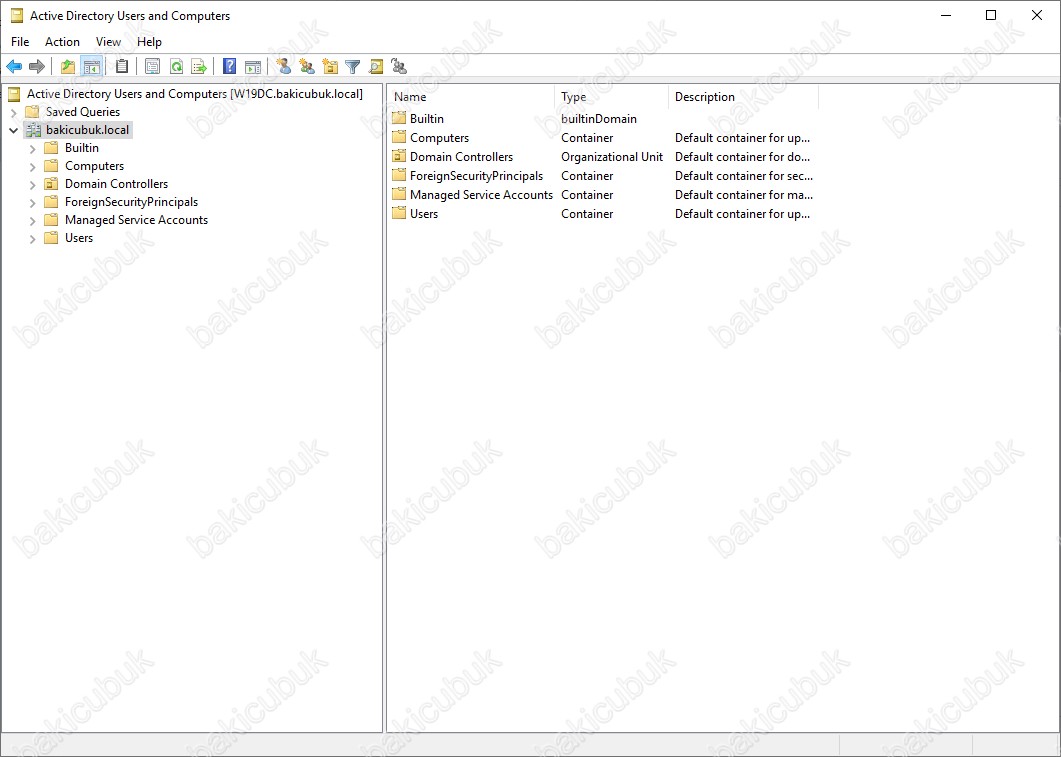The height and width of the screenshot is (757, 1061).
Task: Click the Export List toolbar icon
Action: [199, 66]
